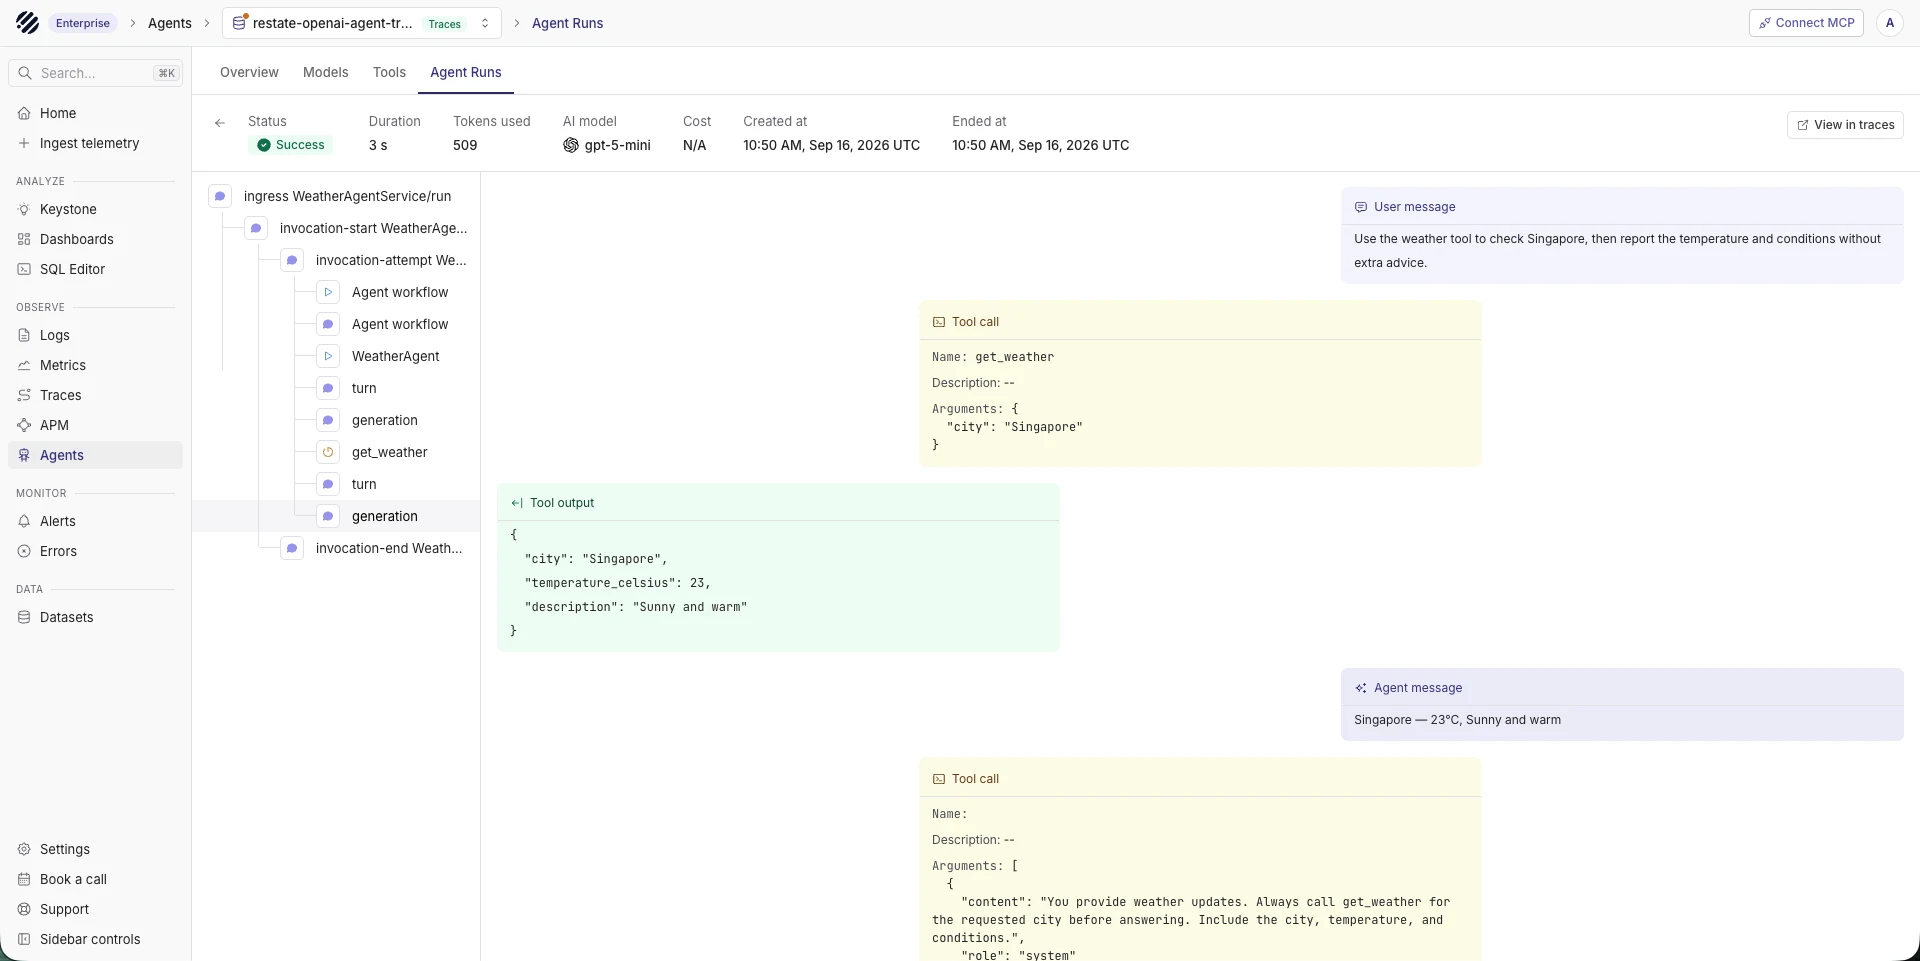Click the Home sidebar icon
1920x961 pixels.
(x=24, y=113)
